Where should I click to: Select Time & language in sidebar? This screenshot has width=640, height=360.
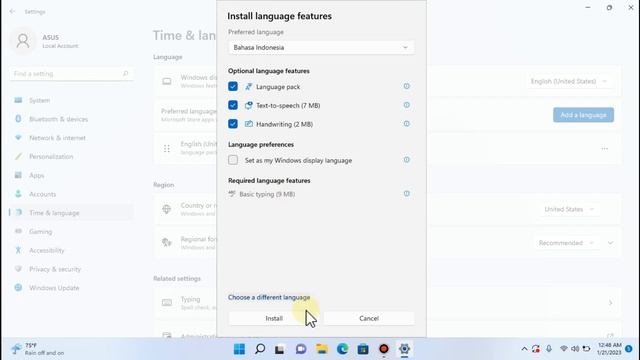click(71, 213)
